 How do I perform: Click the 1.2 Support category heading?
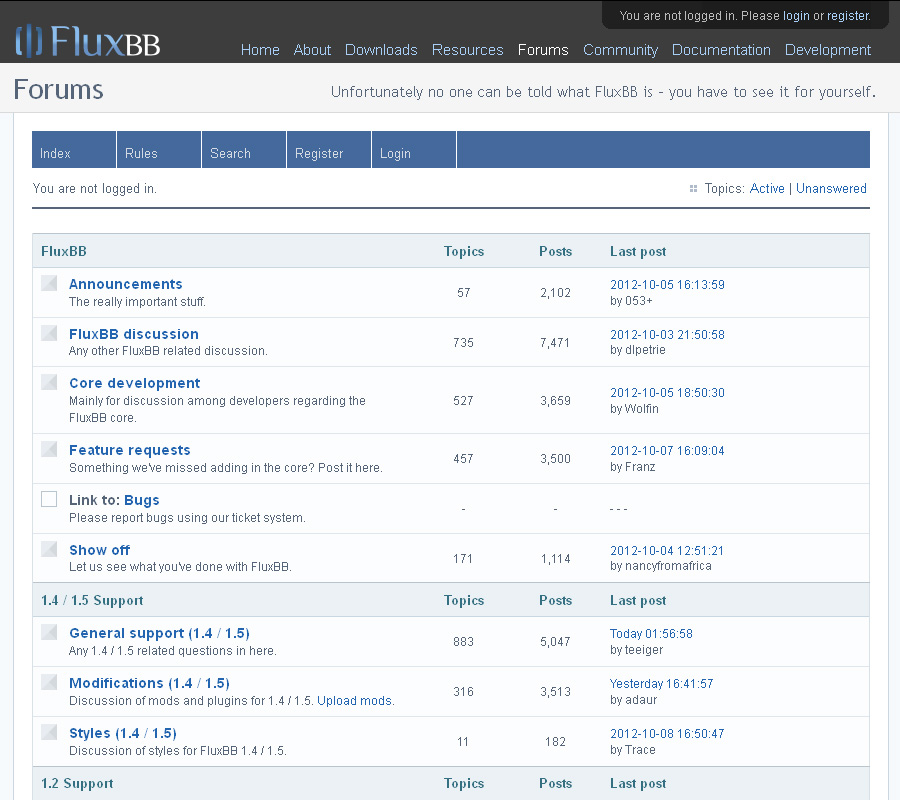[77, 783]
